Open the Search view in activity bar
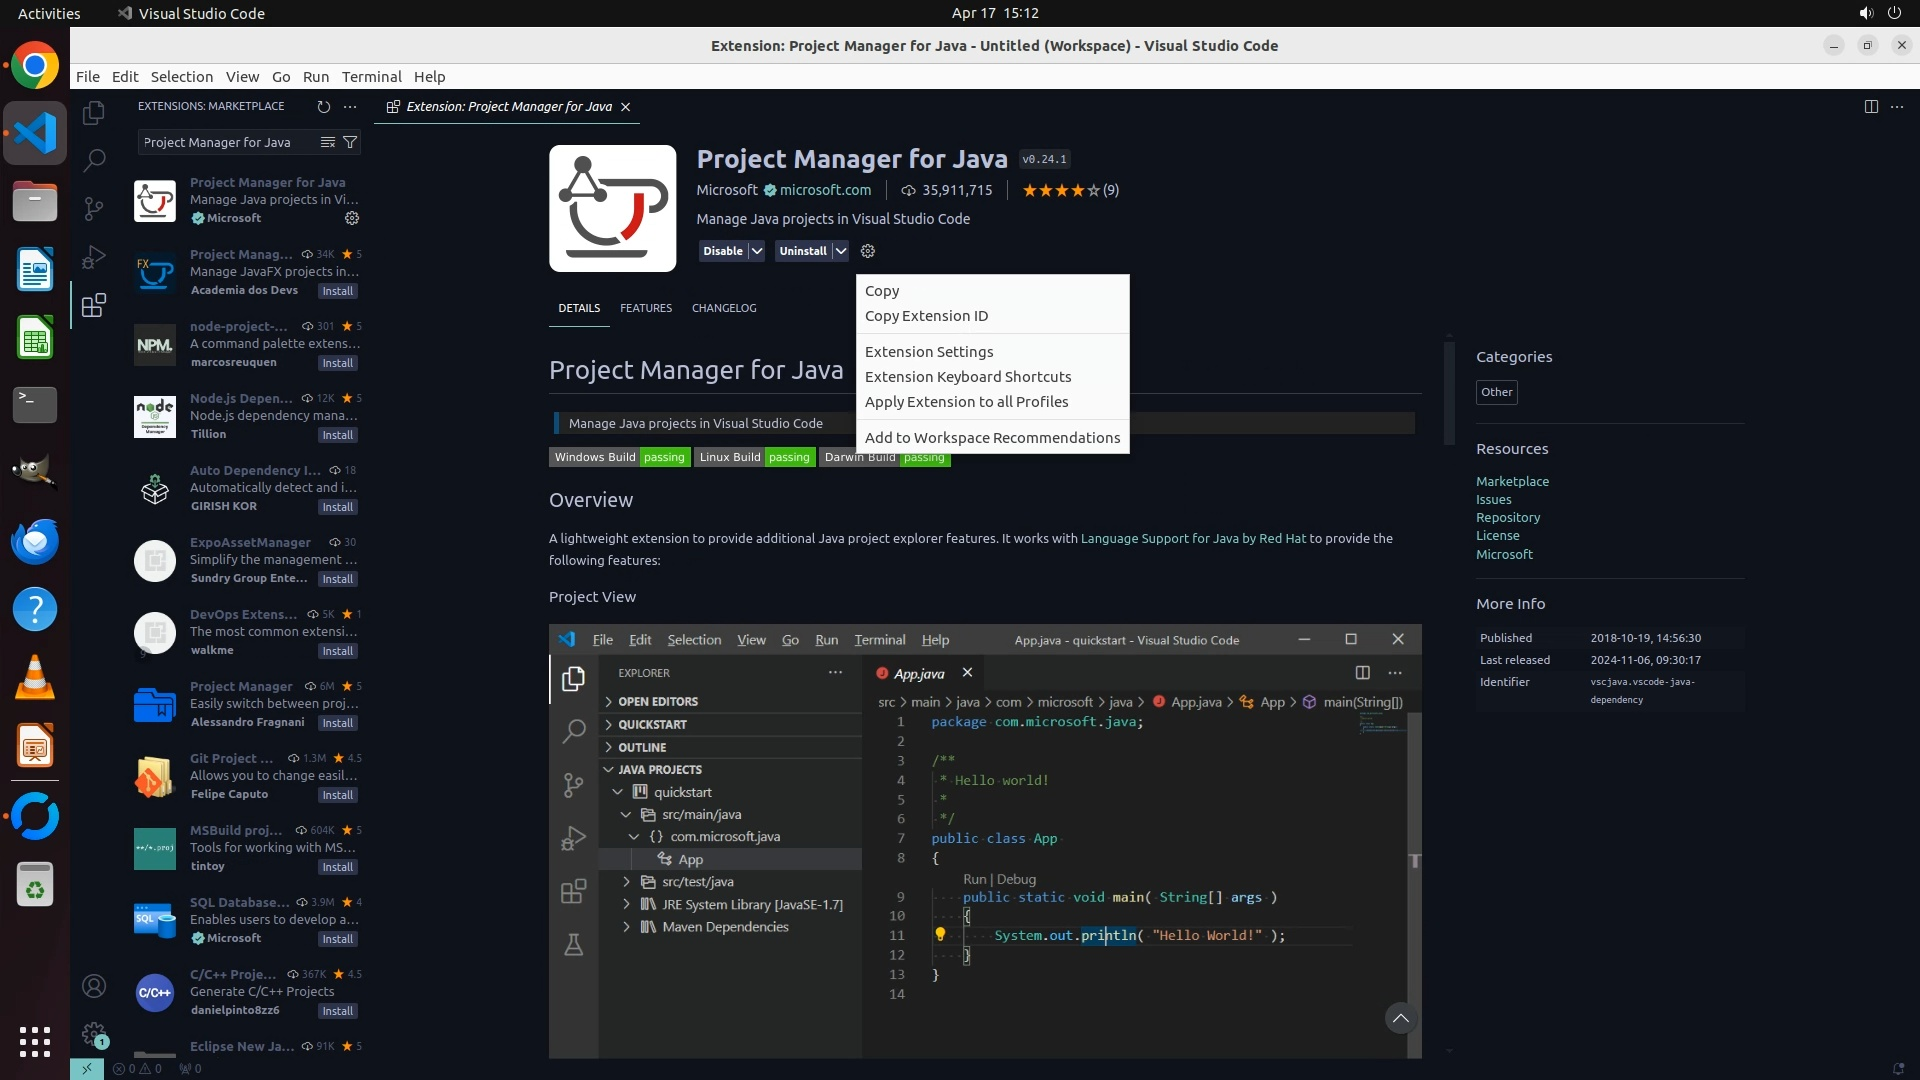Screen dimensions: 1920x1080 point(94,160)
